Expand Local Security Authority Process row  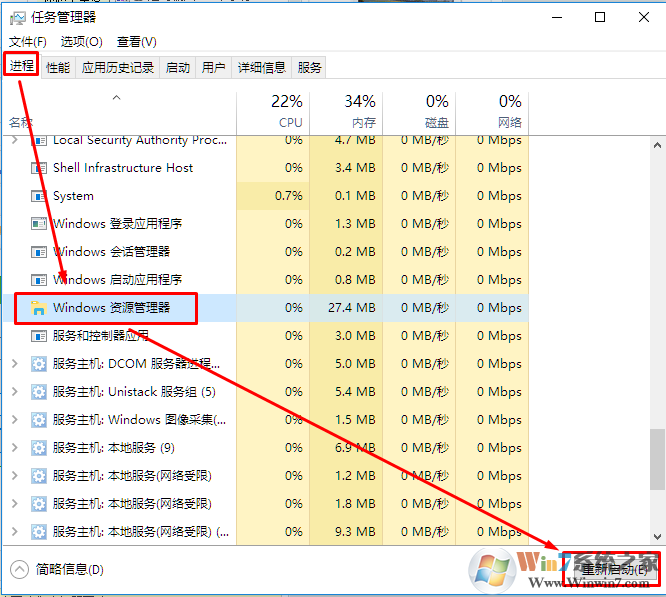coord(15,140)
